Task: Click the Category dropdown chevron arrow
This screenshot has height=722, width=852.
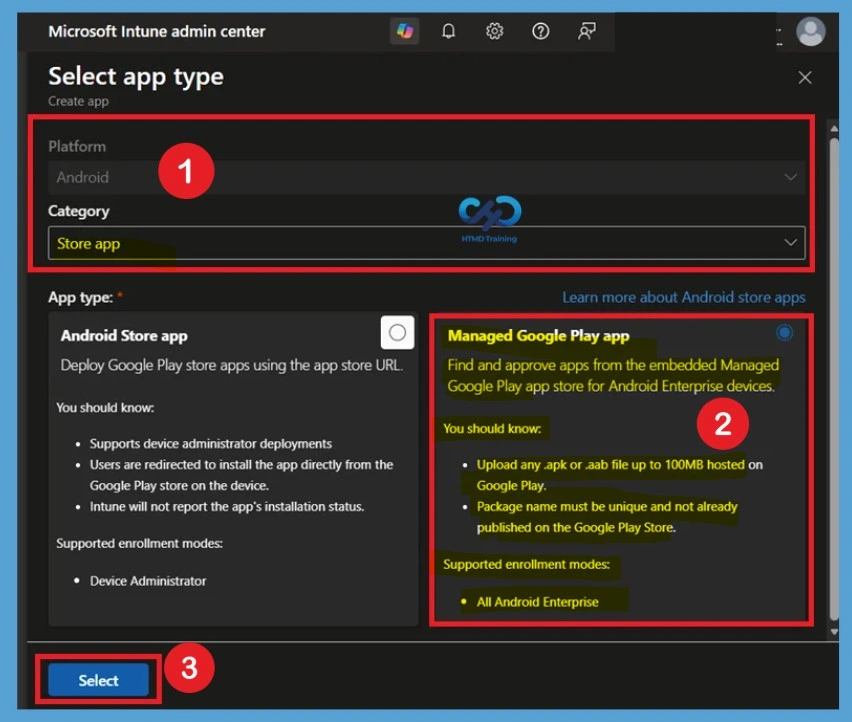Action: pyautogui.click(x=791, y=242)
